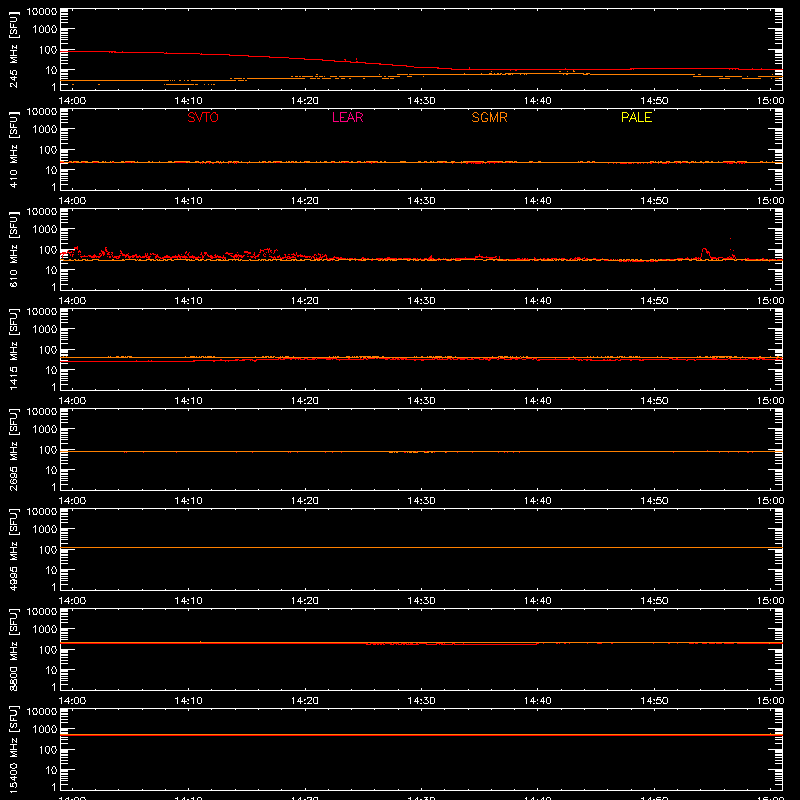Click the 14:40 tick label under the 2695 MHz plot
Viewport: 800px width, 800px height.
click(x=538, y=501)
